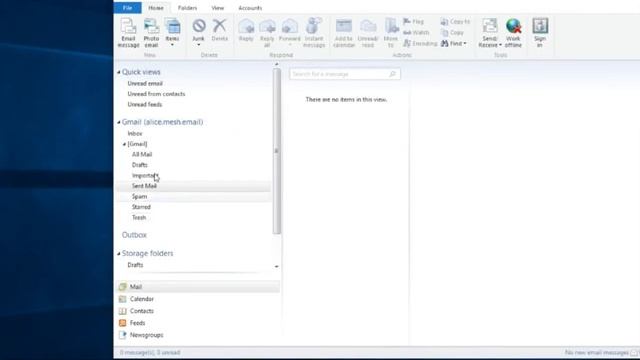This screenshot has height=360, width=640.
Task: Click folder pane scrollbar up arrow
Action: point(277,64)
